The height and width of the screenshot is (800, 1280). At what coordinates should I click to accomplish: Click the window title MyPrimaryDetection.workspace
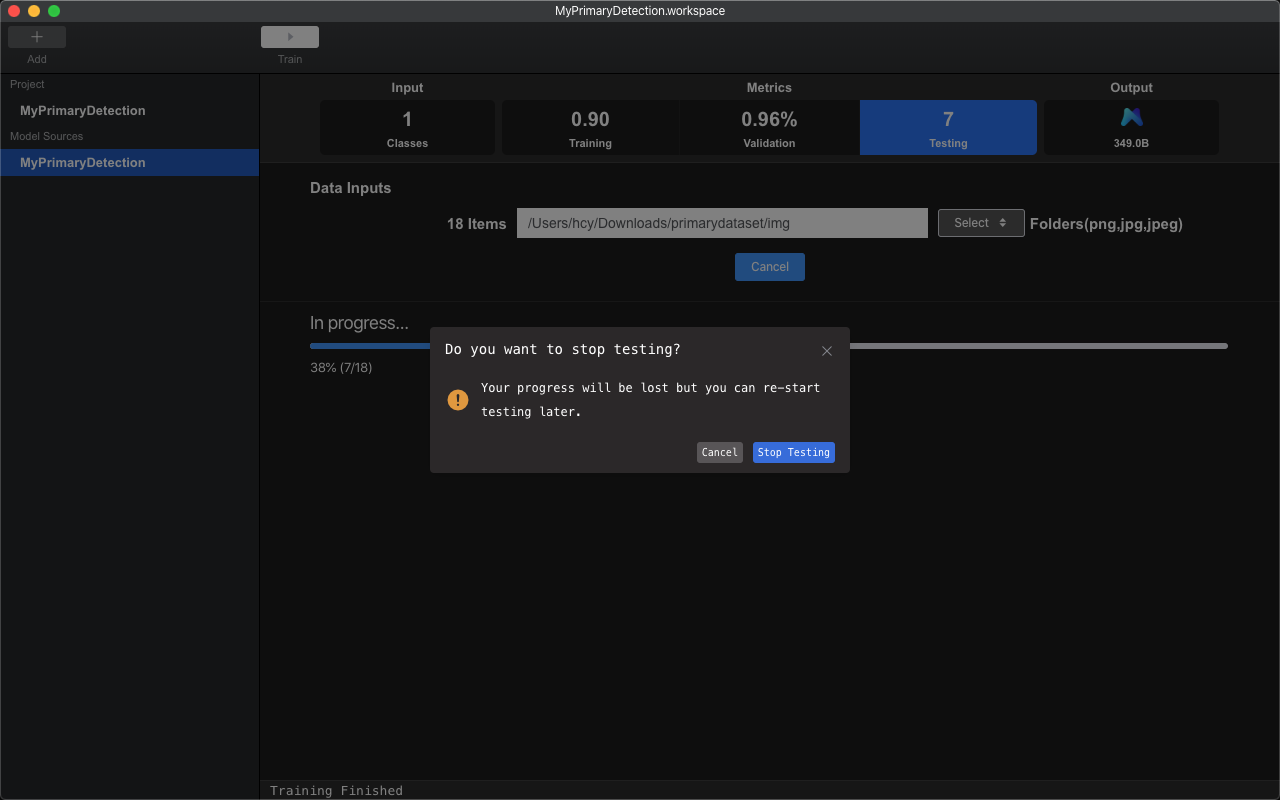pos(640,11)
